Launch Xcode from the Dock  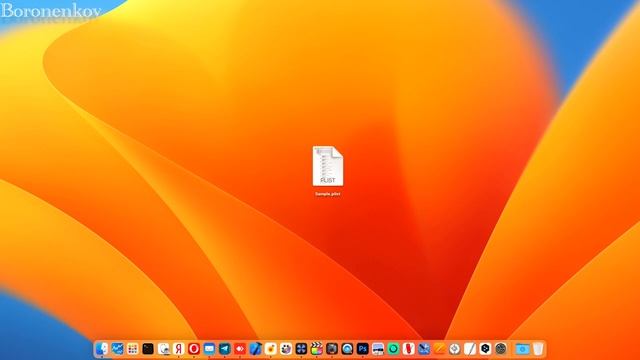(x=256, y=349)
